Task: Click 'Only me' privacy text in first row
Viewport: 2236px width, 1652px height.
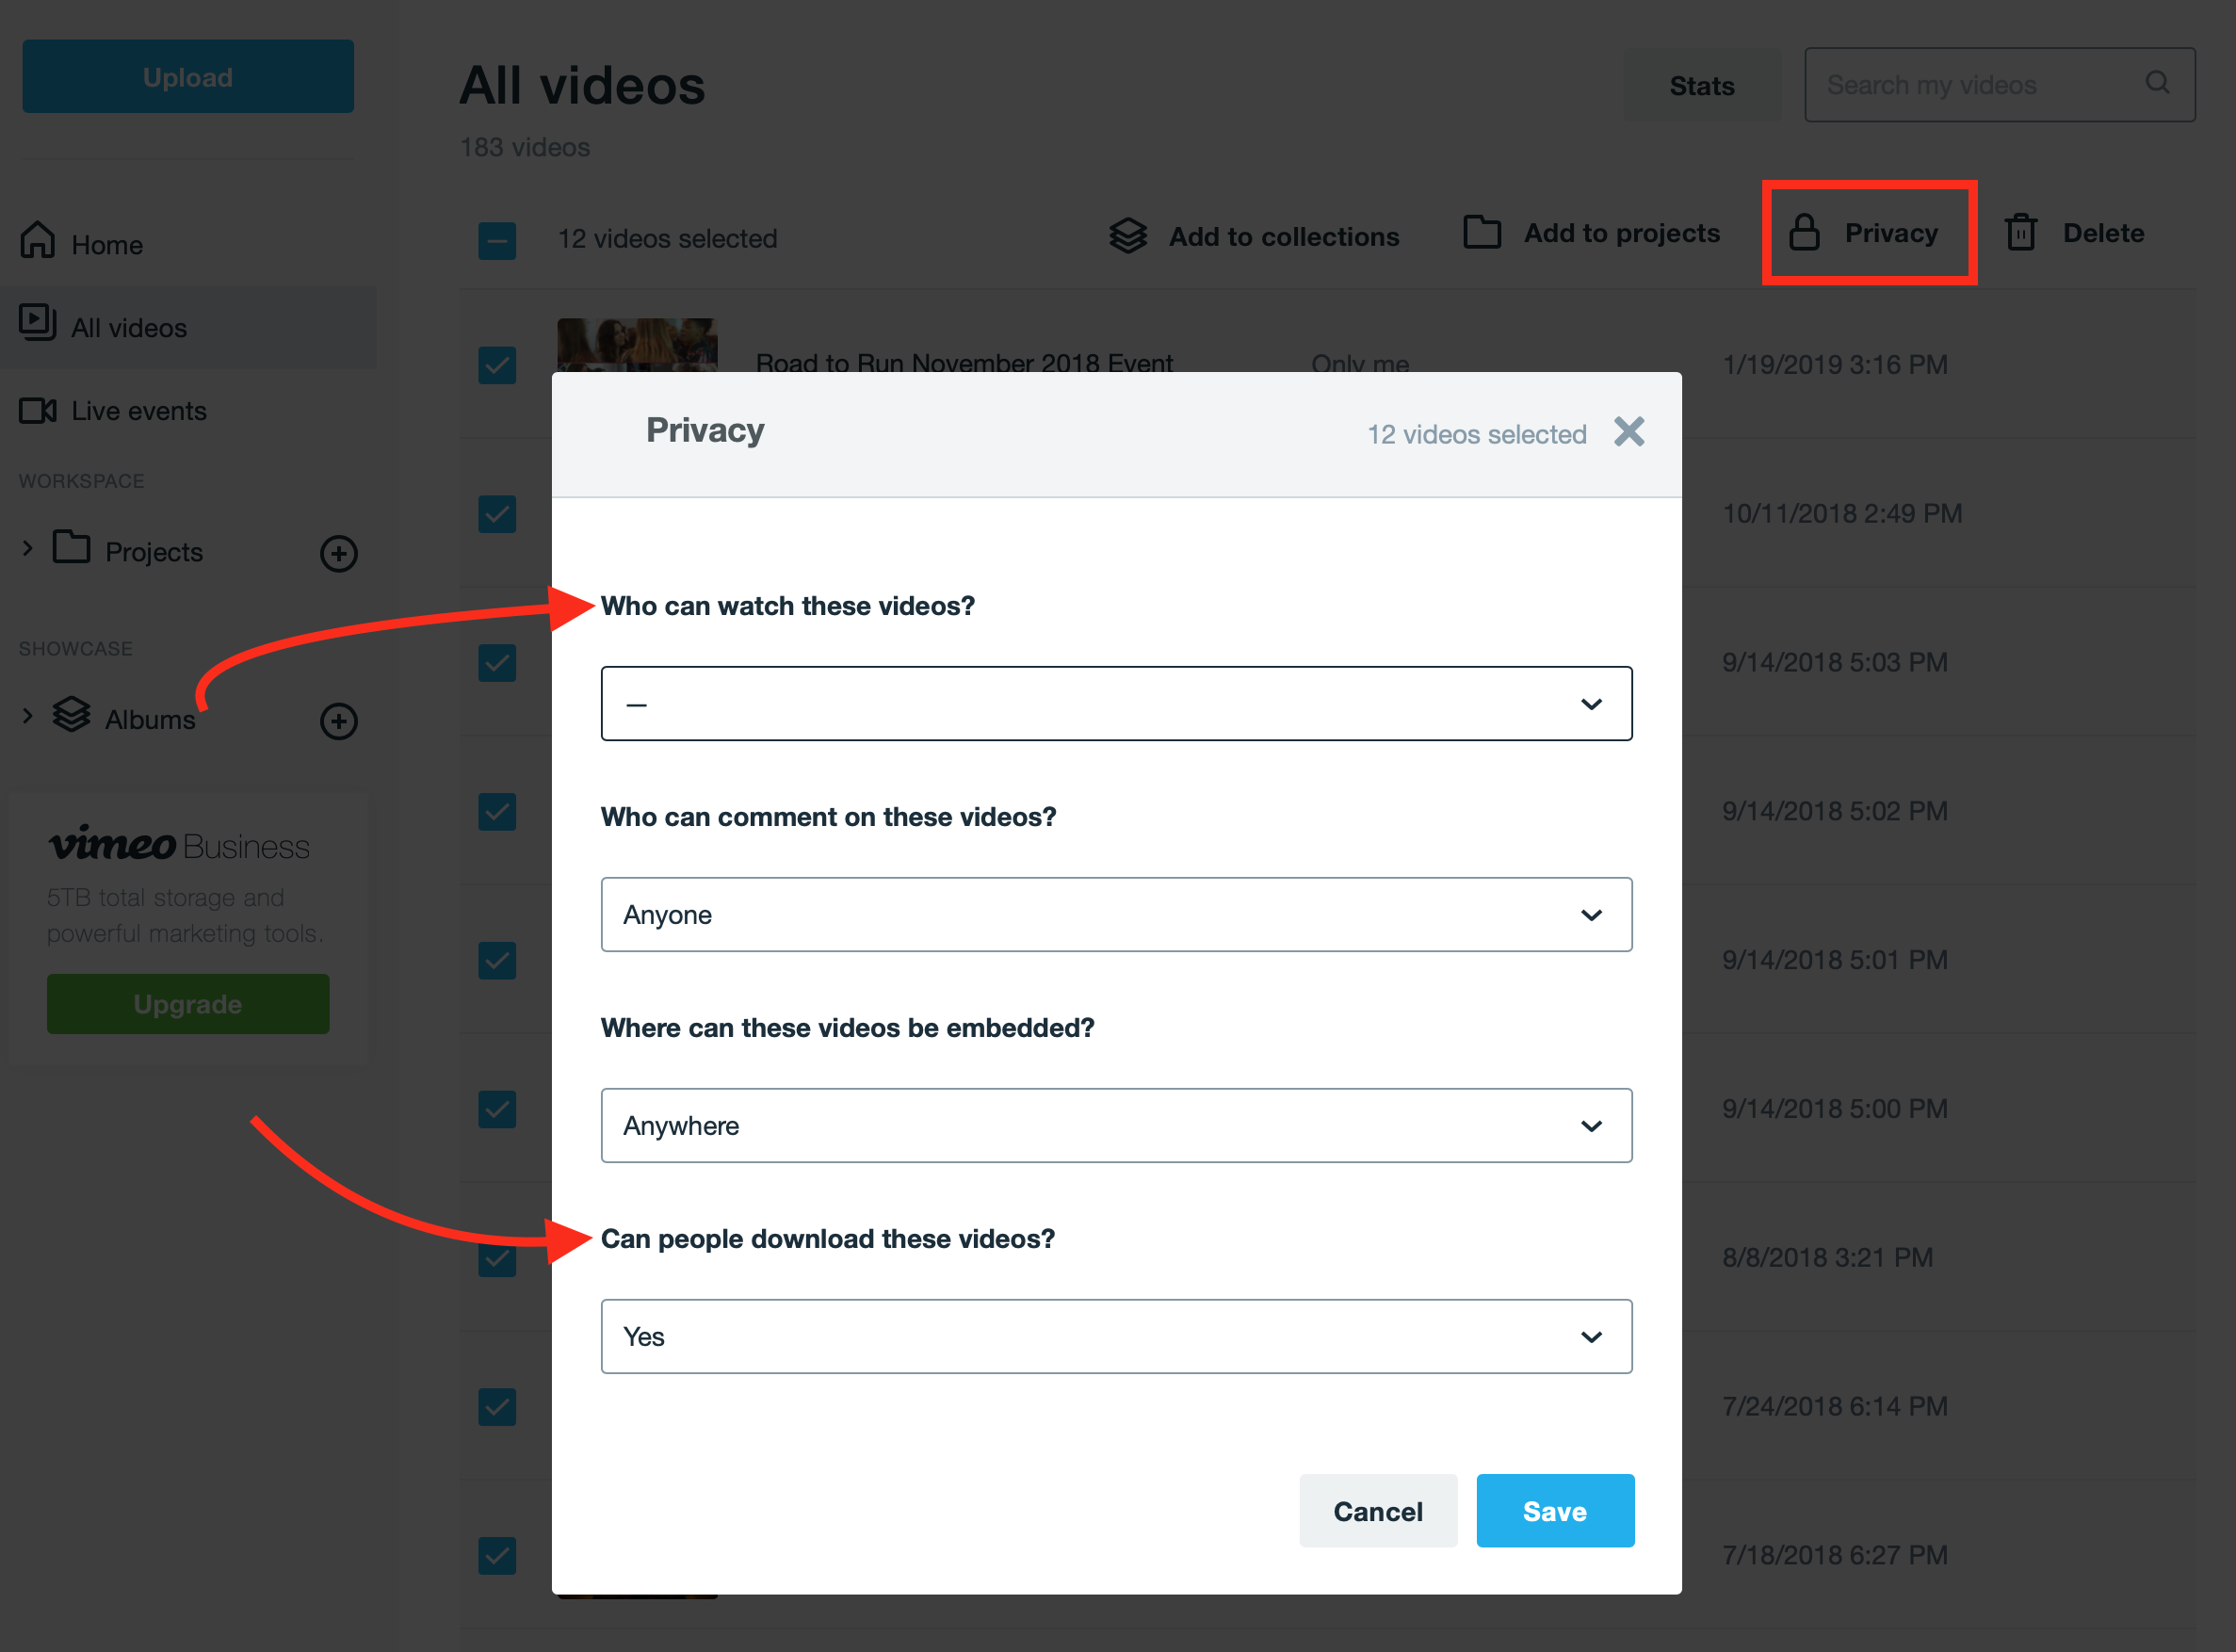Action: (1360, 363)
